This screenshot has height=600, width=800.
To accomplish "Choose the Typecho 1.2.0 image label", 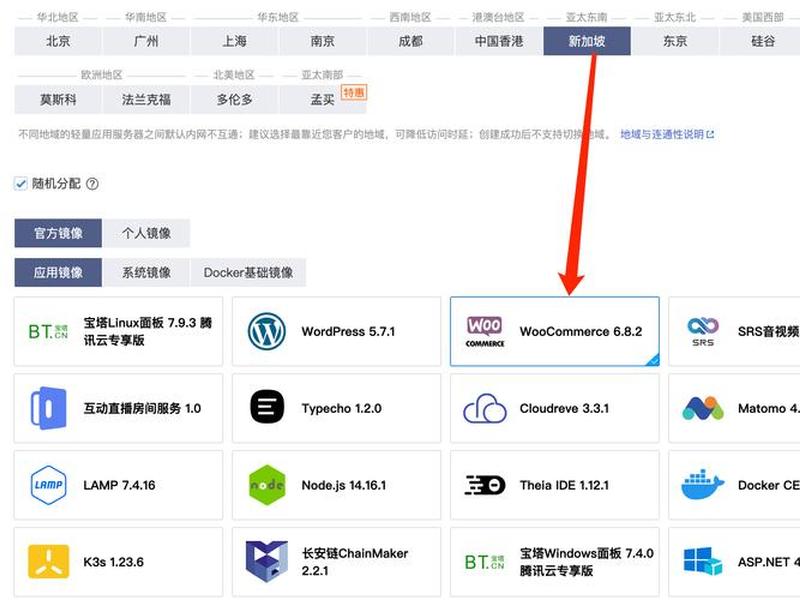I will click(341, 408).
